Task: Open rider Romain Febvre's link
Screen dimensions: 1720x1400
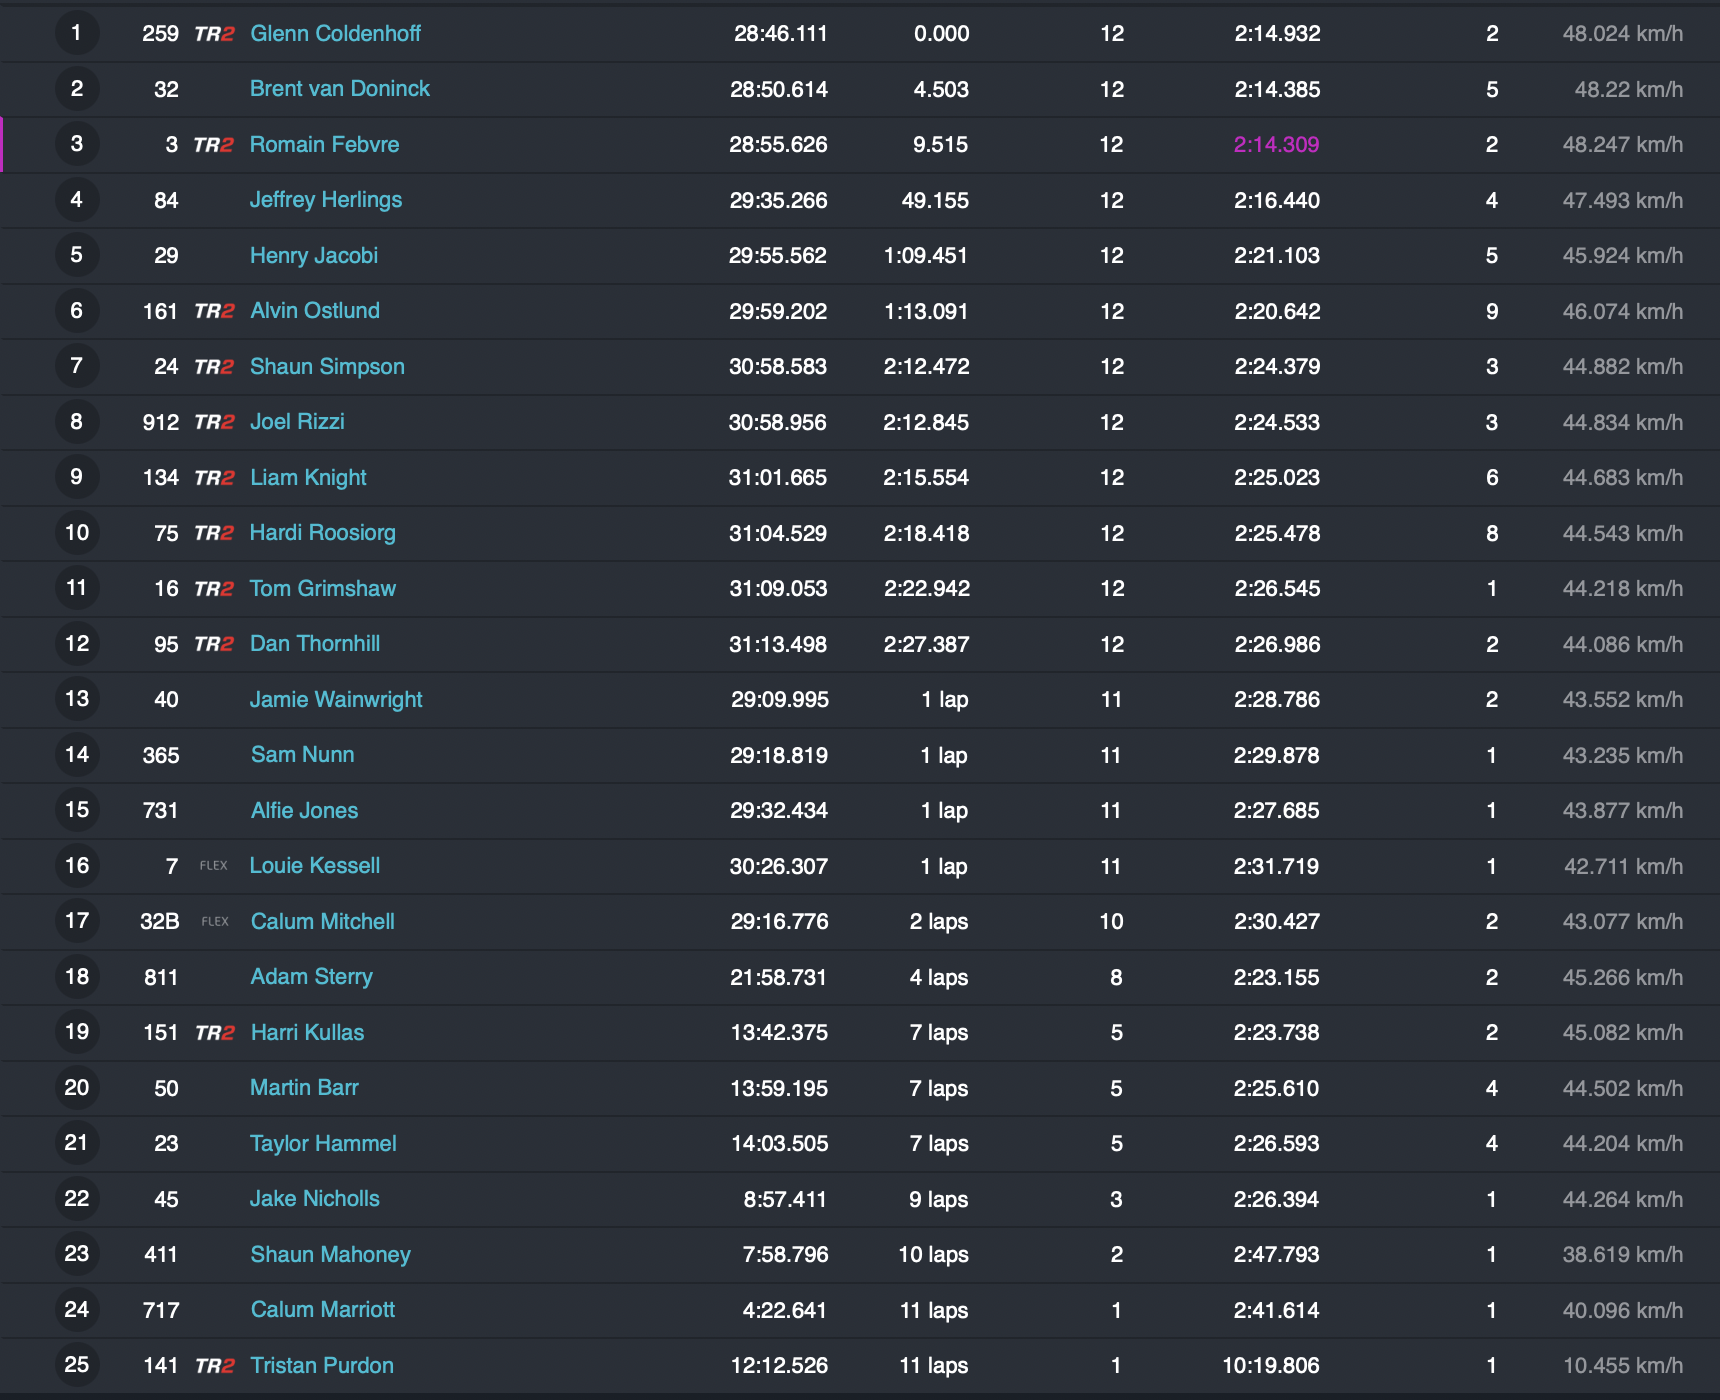Action: tap(324, 145)
